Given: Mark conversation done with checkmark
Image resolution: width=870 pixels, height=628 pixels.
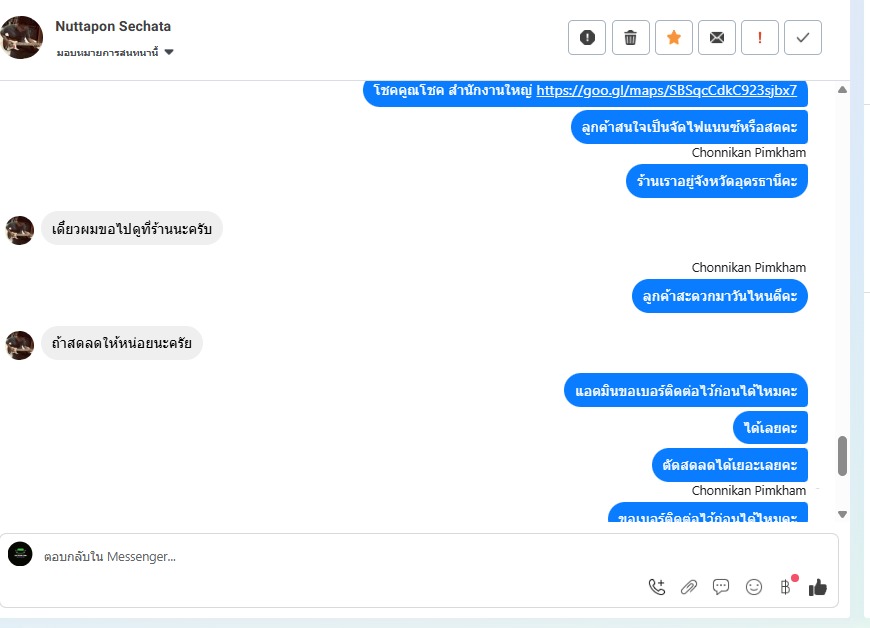Looking at the screenshot, I should (803, 38).
